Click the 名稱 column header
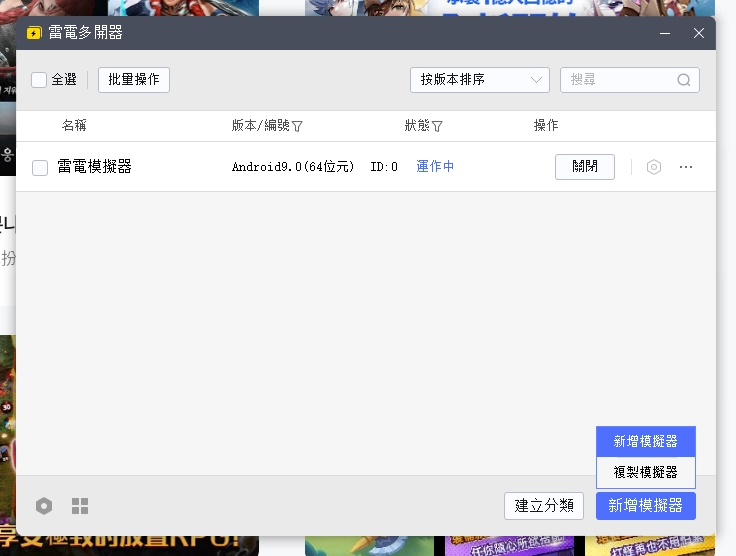 click(x=74, y=125)
